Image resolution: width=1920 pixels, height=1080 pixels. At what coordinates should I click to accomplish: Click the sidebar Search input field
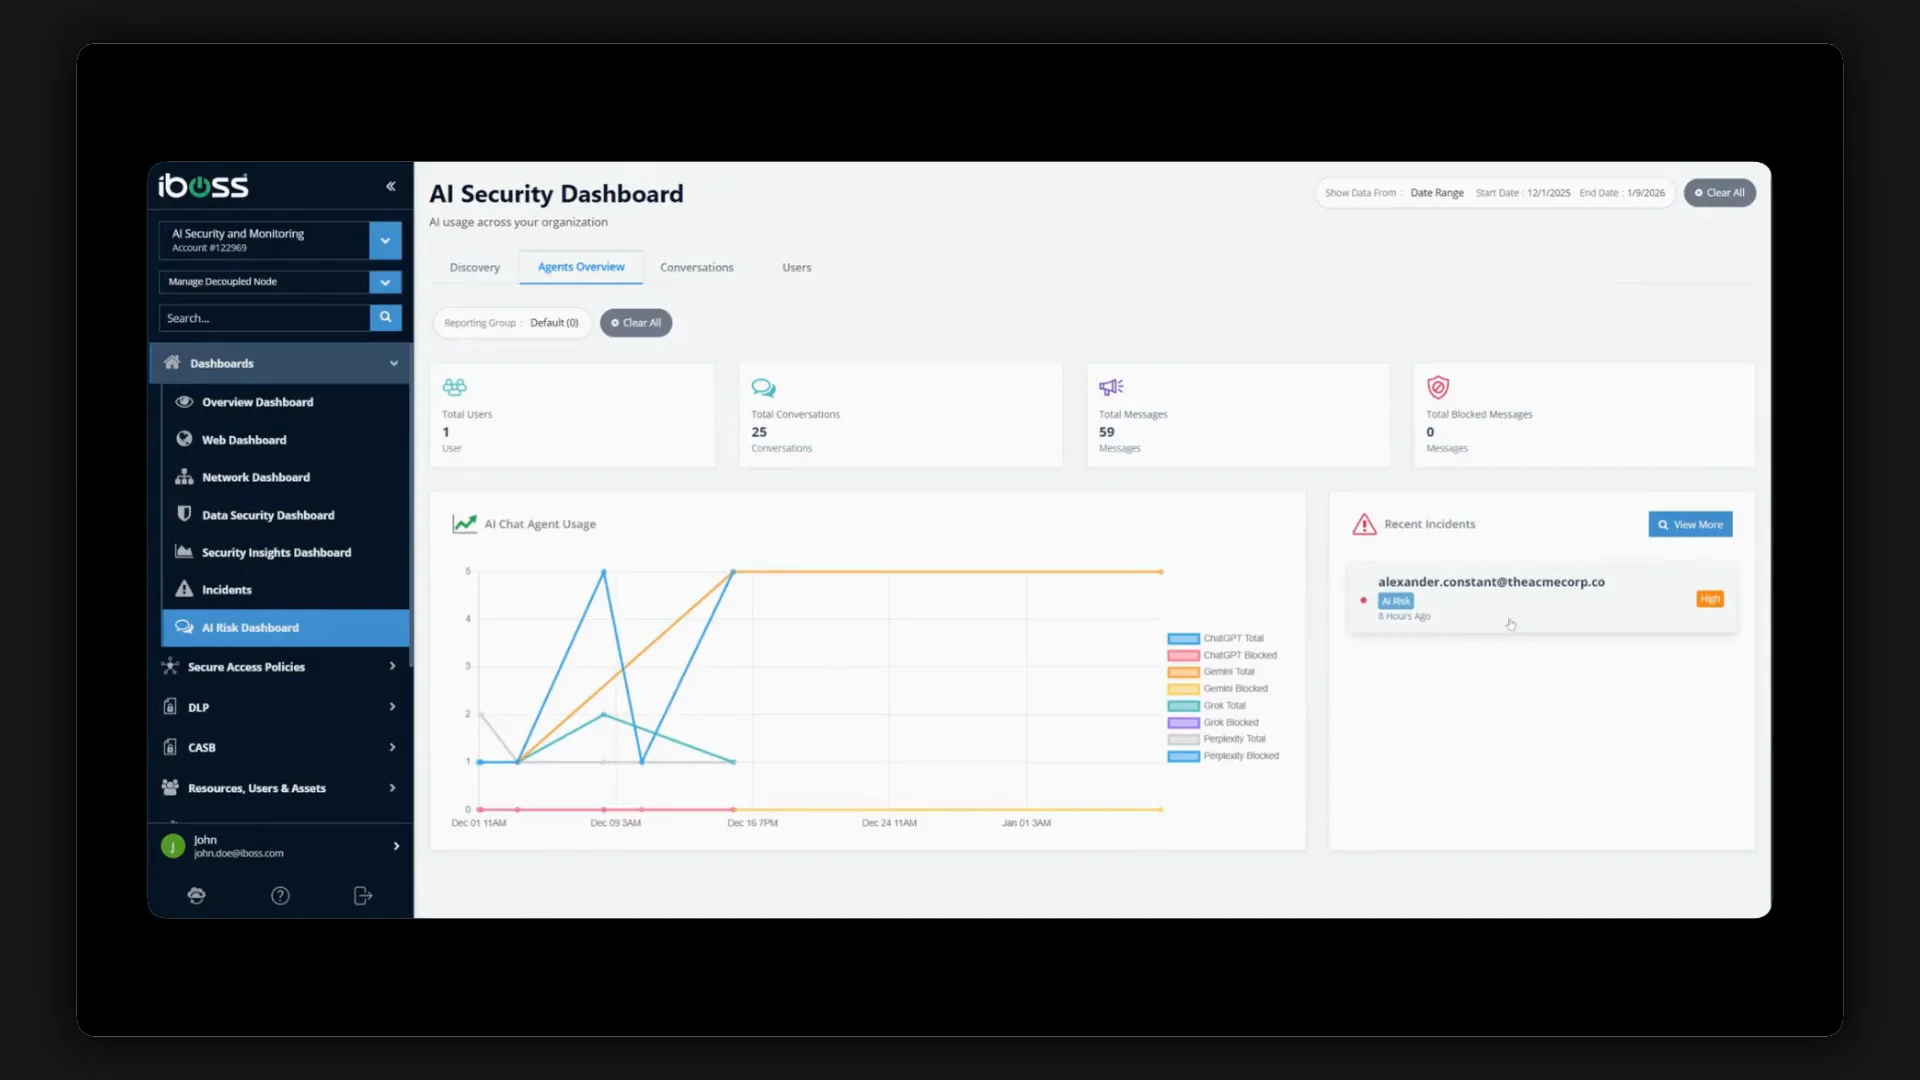tap(264, 318)
